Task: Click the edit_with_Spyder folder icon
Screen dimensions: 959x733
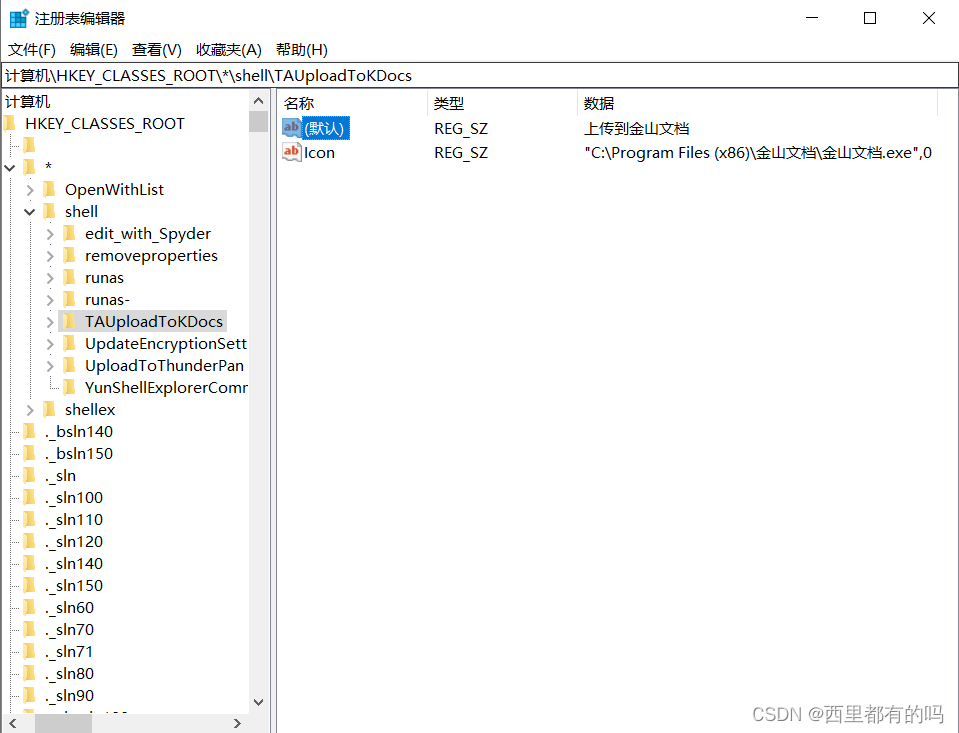Action: coord(70,233)
